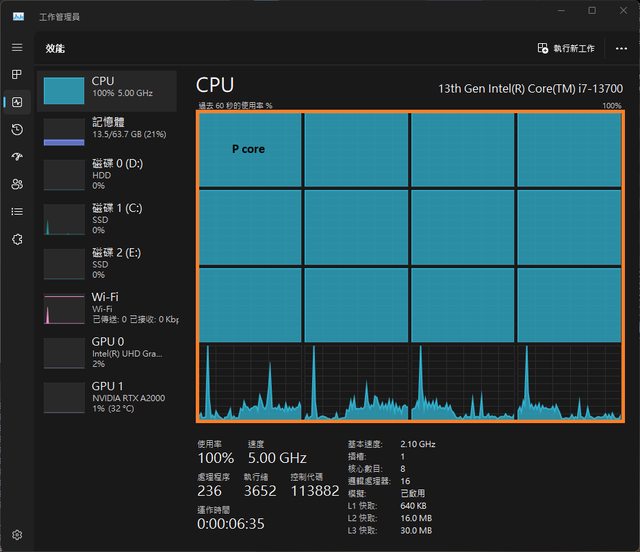The width and height of the screenshot is (640, 552).
Task: Select the 磁碟 2 (E:) SSD item
Action: (x=107, y=264)
